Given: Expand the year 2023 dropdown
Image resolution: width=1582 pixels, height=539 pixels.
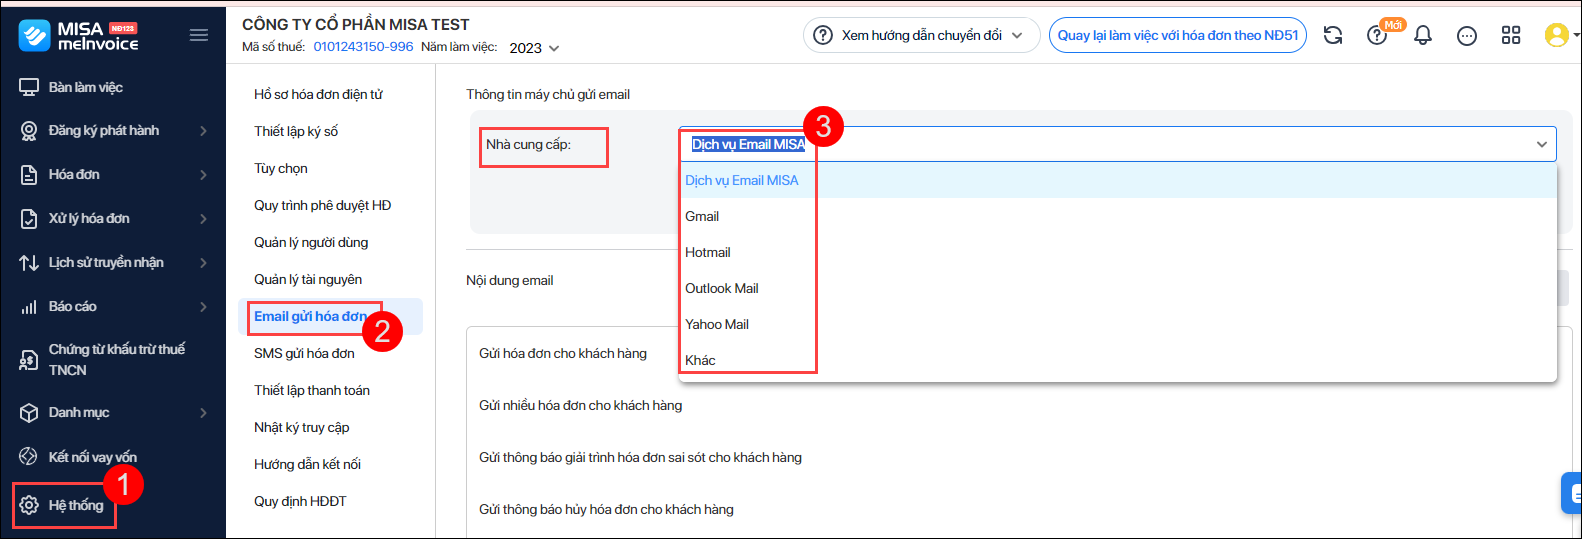Looking at the screenshot, I should [534, 48].
